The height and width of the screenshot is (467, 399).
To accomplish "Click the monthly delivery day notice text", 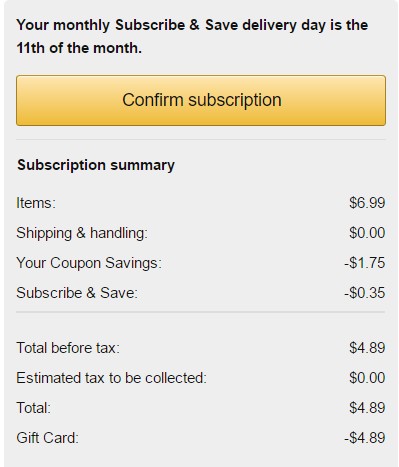I will pos(192,37).
